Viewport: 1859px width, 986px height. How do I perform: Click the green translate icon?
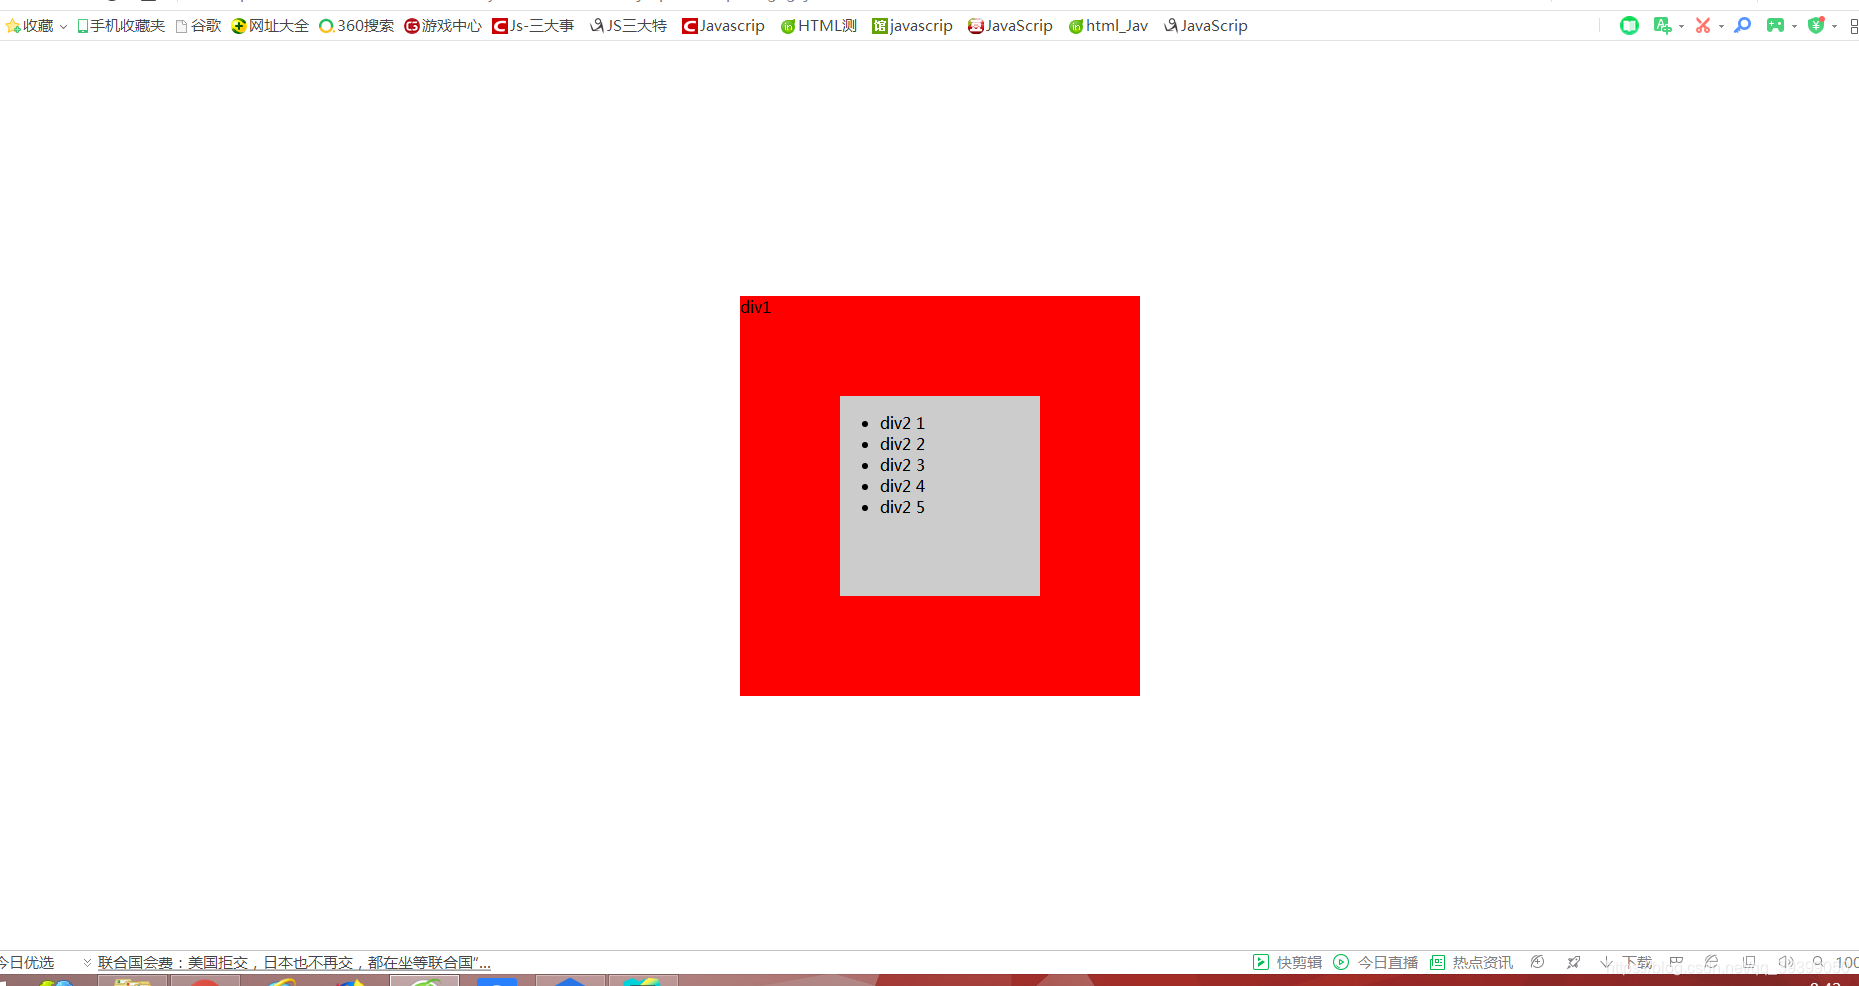click(1662, 26)
